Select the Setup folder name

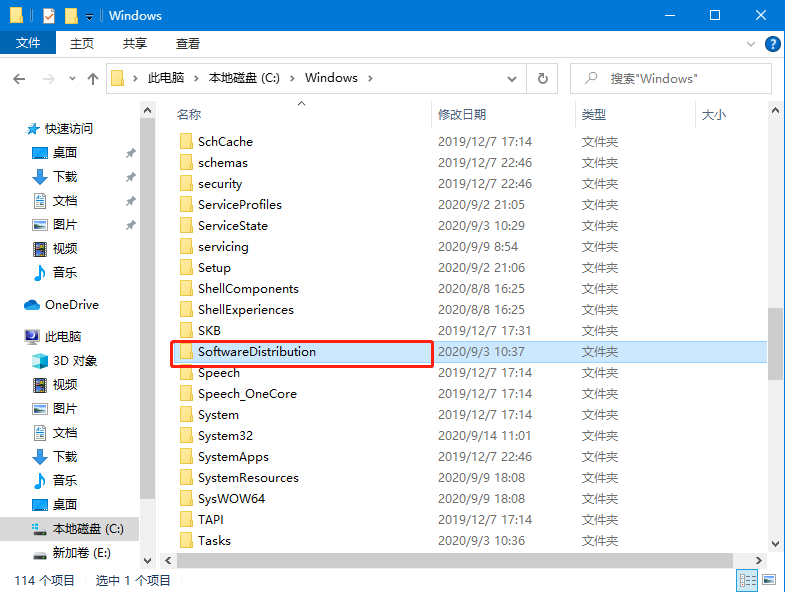click(x=214, y=268)
